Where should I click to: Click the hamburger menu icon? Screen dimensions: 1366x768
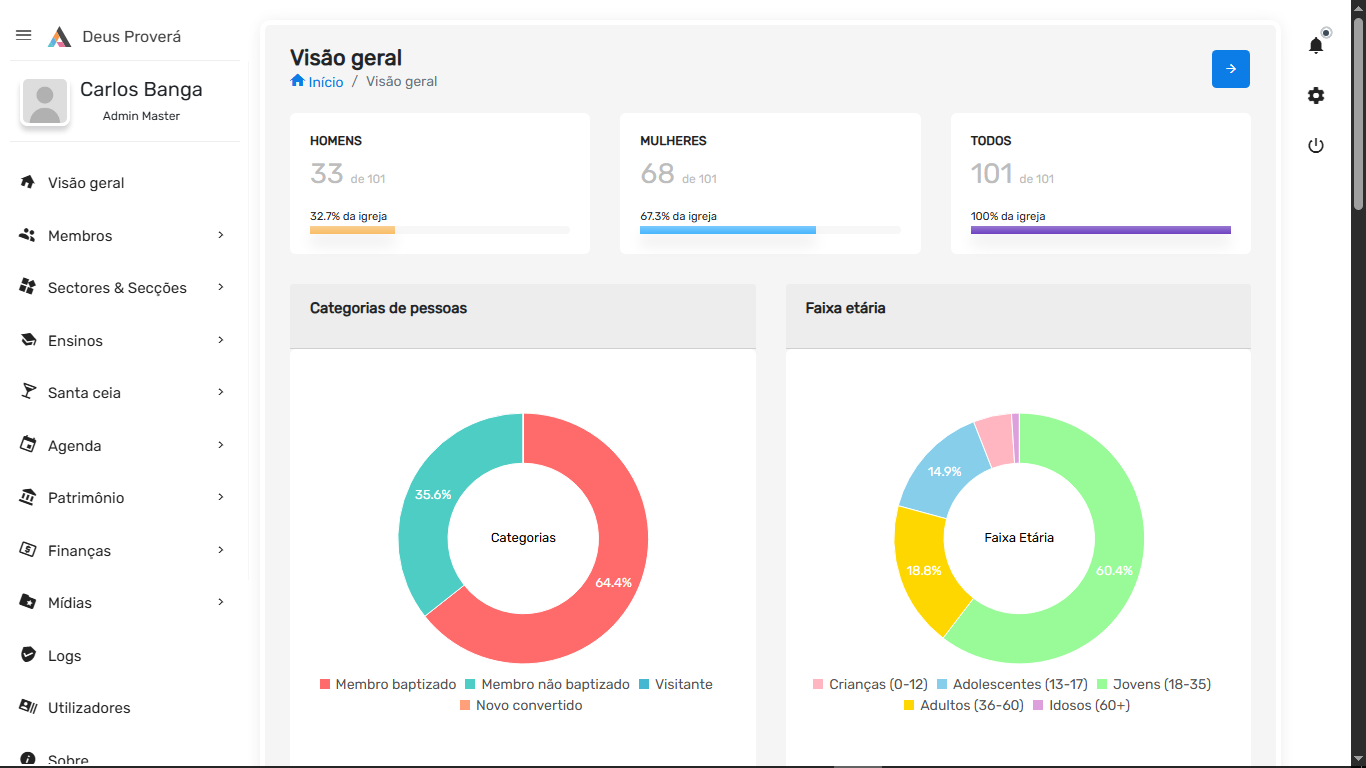point(24,35)
